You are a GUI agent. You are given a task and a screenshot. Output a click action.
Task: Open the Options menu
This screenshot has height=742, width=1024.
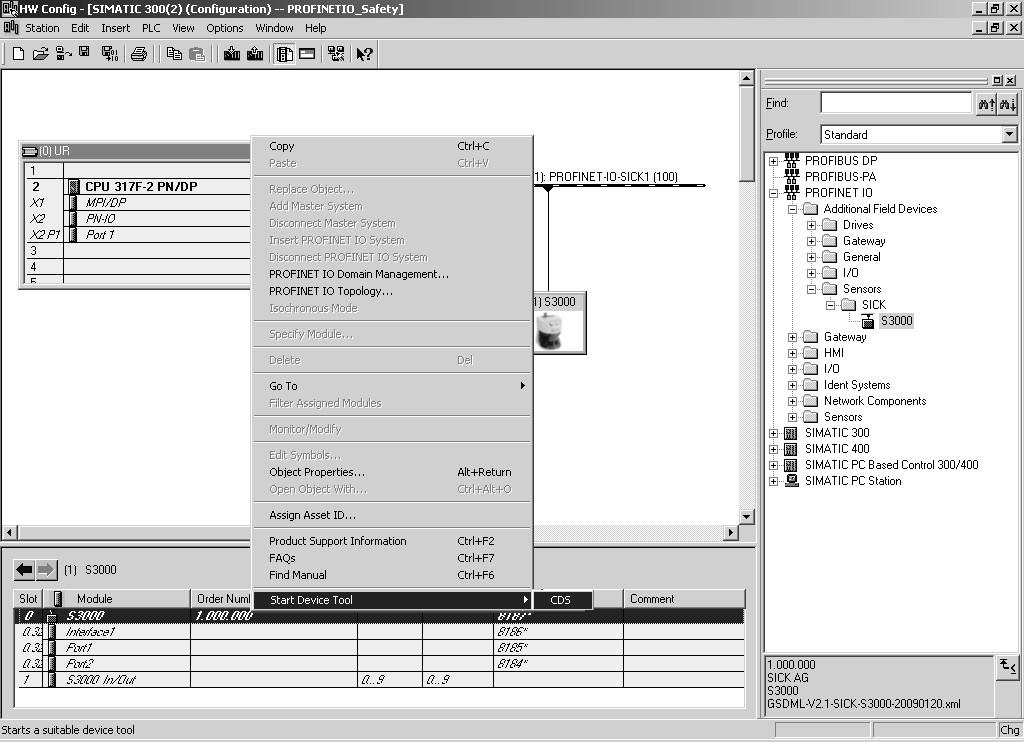(x=225, y=27)
